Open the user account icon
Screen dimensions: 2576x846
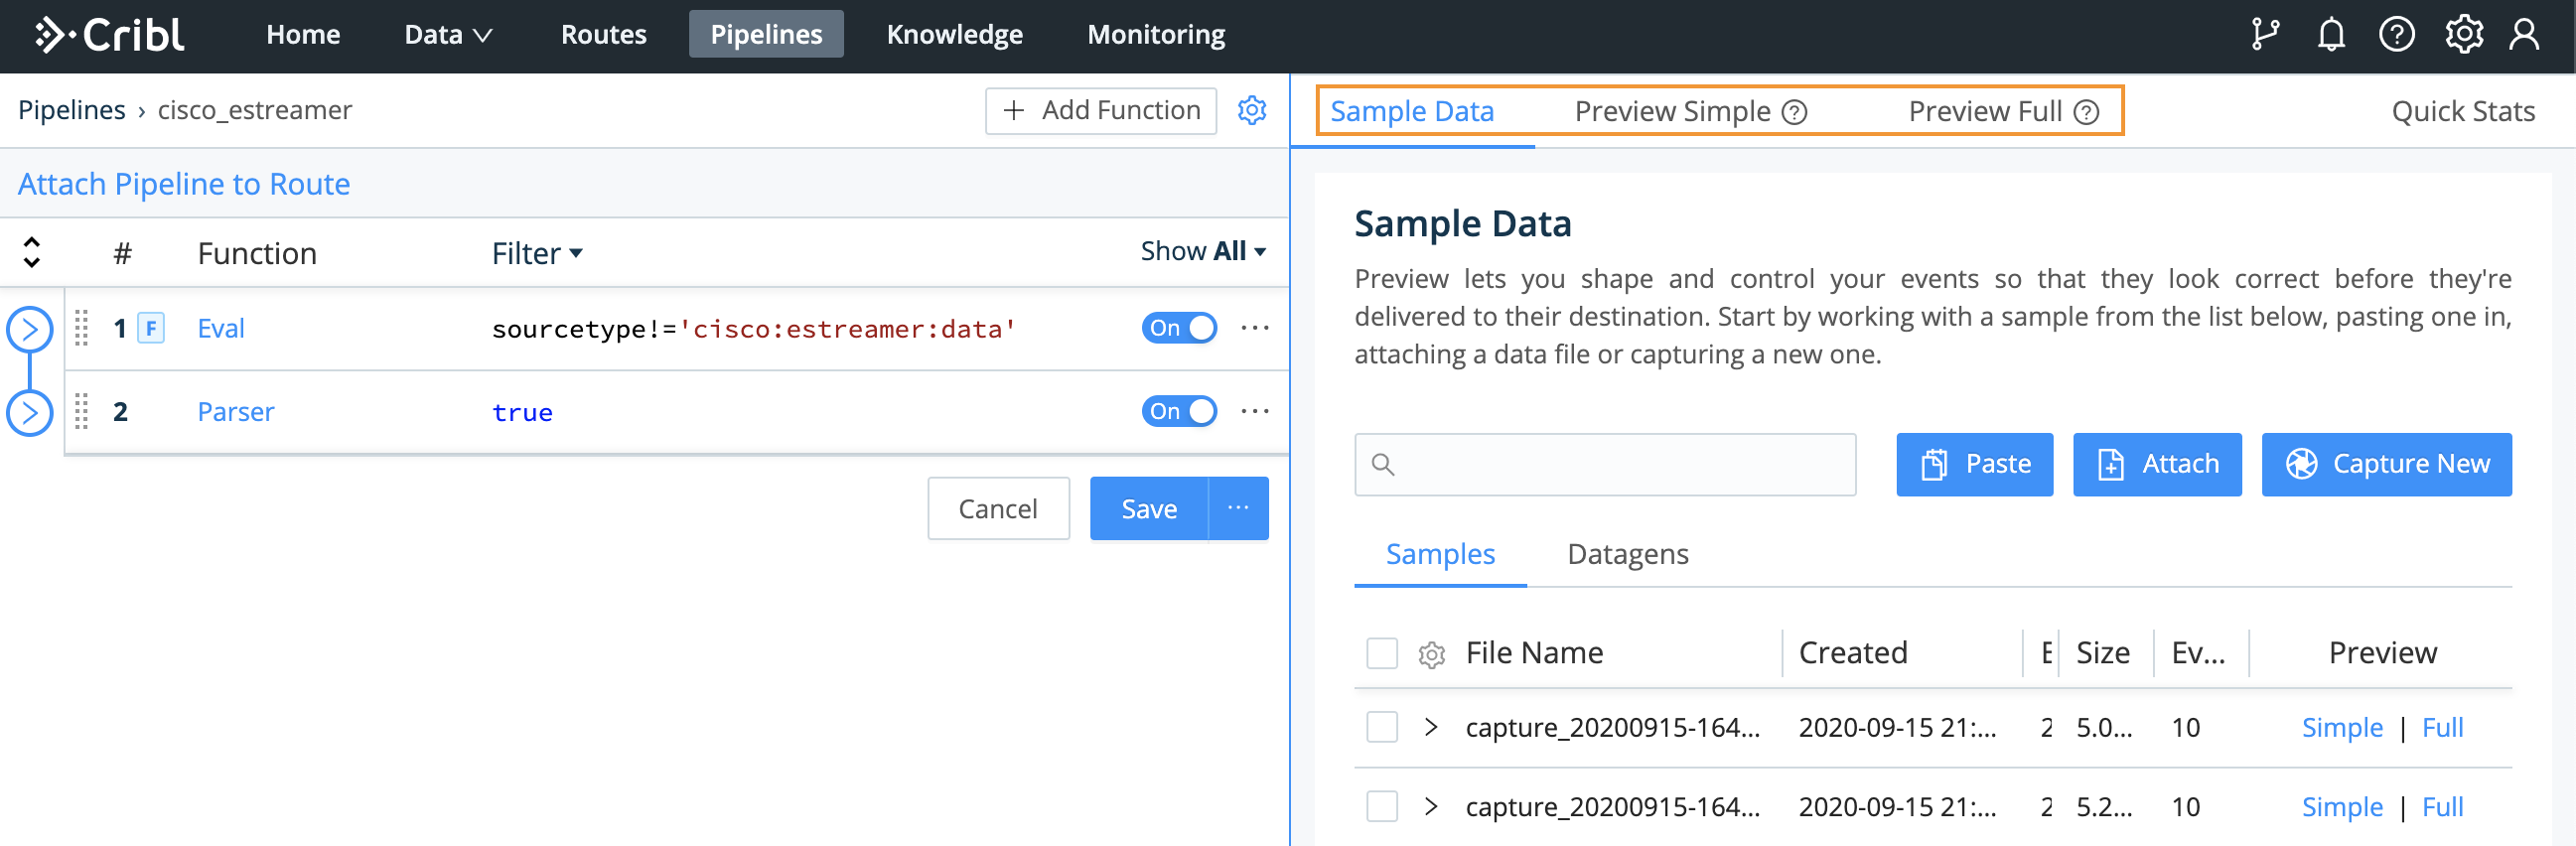[2524, 34]
